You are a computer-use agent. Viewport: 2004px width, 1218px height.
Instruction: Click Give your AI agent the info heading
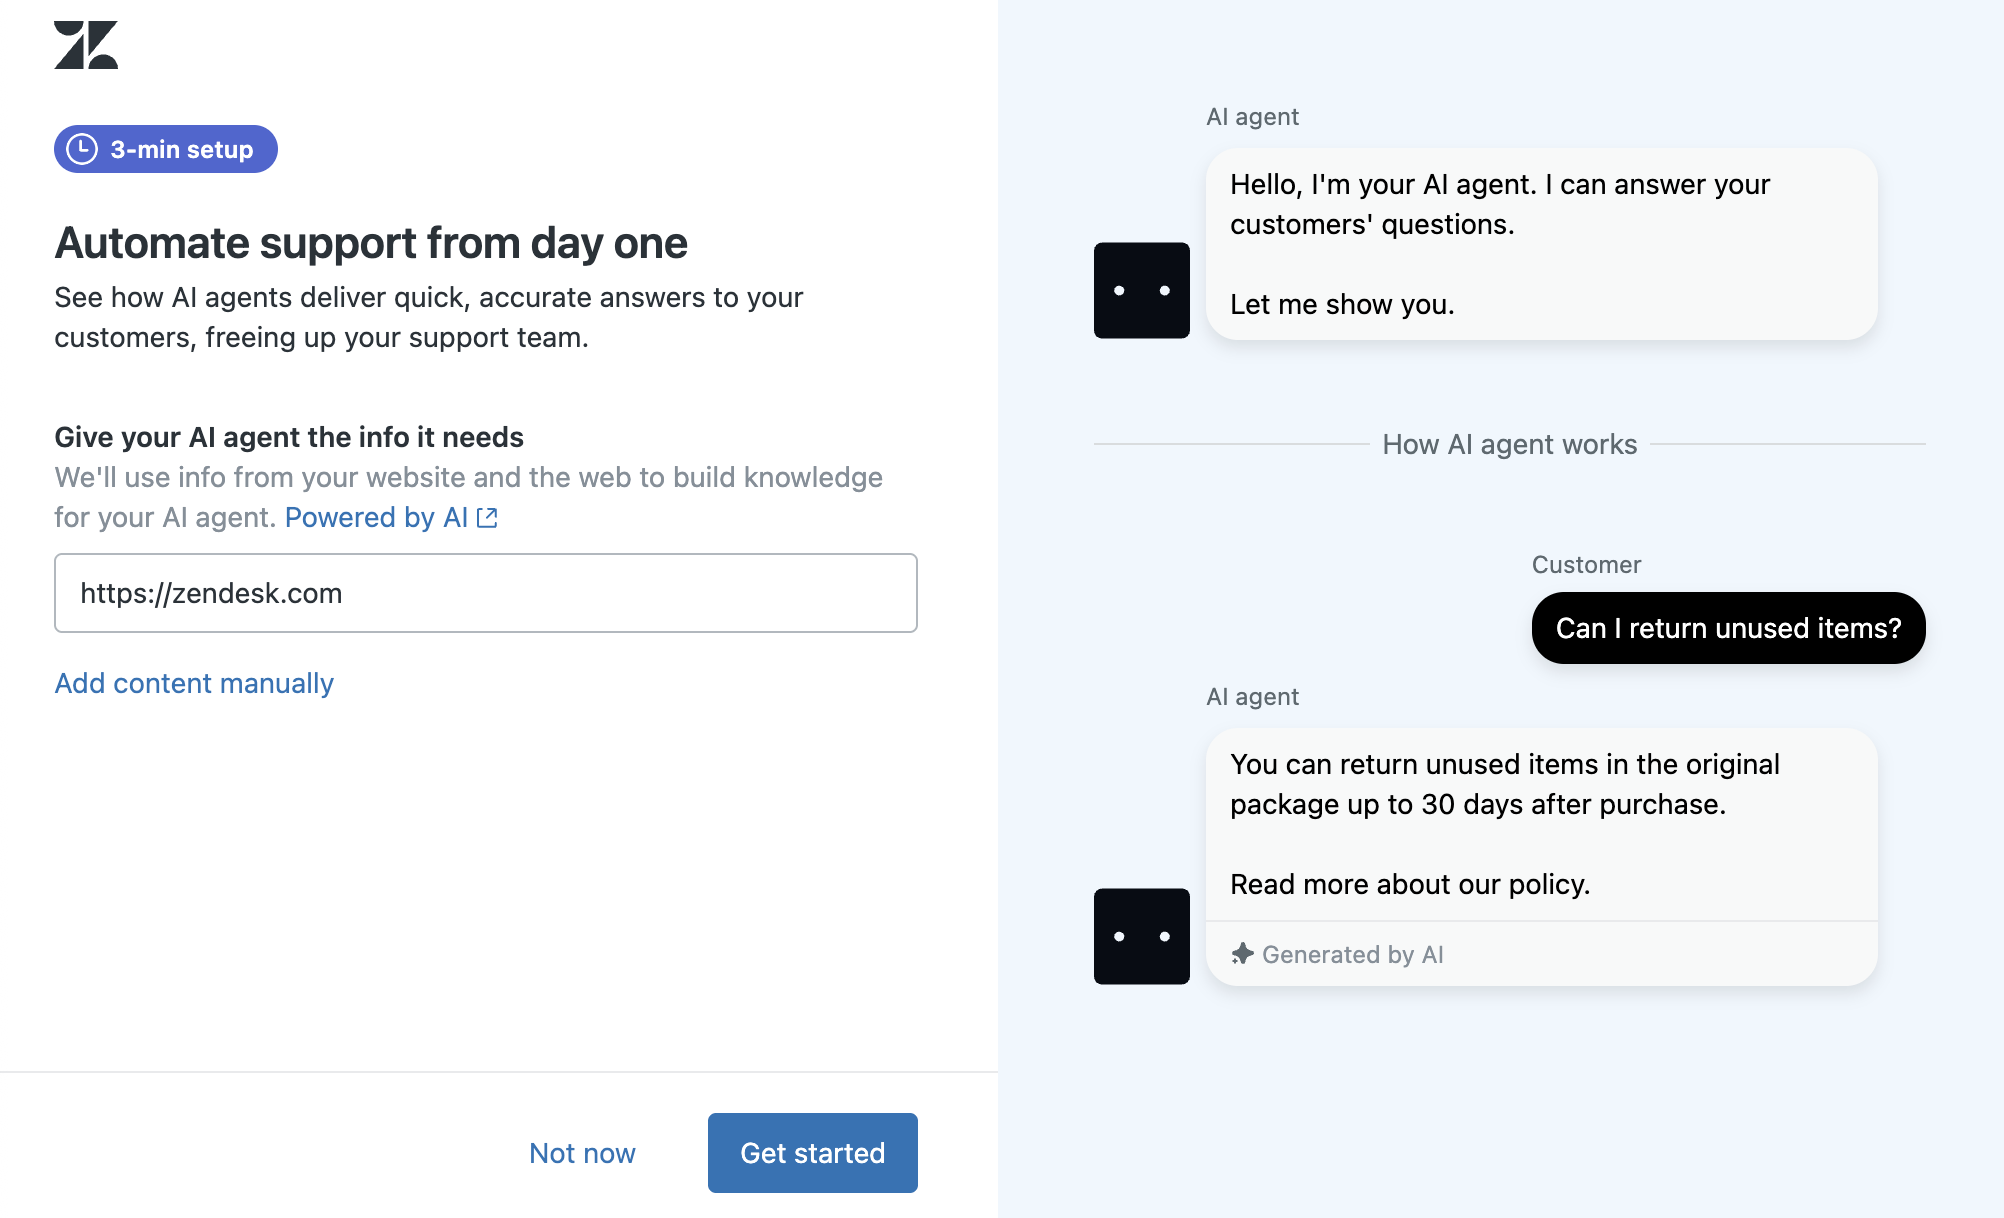click(x=289, y=437)
